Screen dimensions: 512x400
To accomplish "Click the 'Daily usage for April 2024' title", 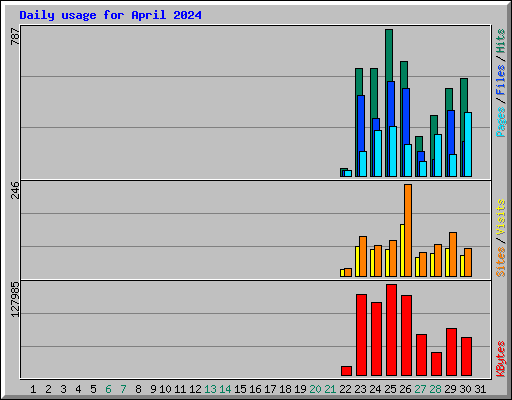I will [110, 15].
